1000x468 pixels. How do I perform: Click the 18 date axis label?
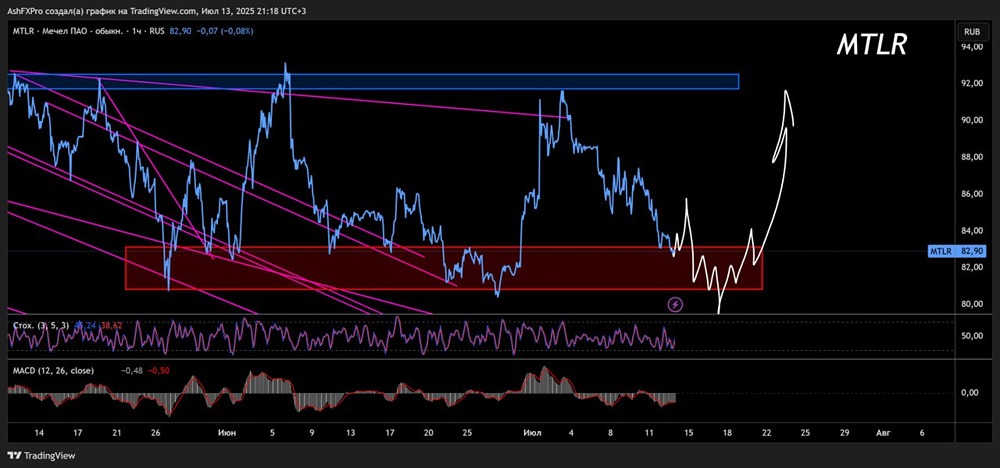pos(727,433)
